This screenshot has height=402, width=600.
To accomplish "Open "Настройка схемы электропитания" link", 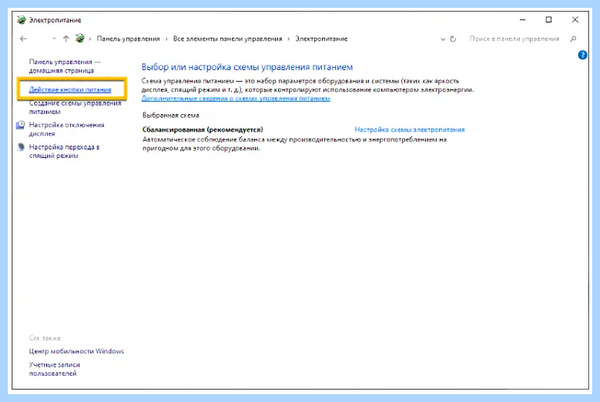I will [409, 130].
